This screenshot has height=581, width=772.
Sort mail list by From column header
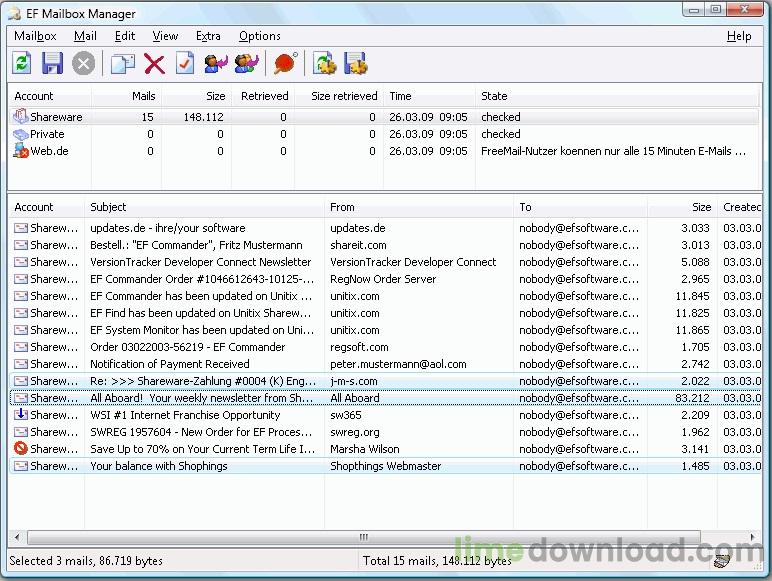(342, 207)
